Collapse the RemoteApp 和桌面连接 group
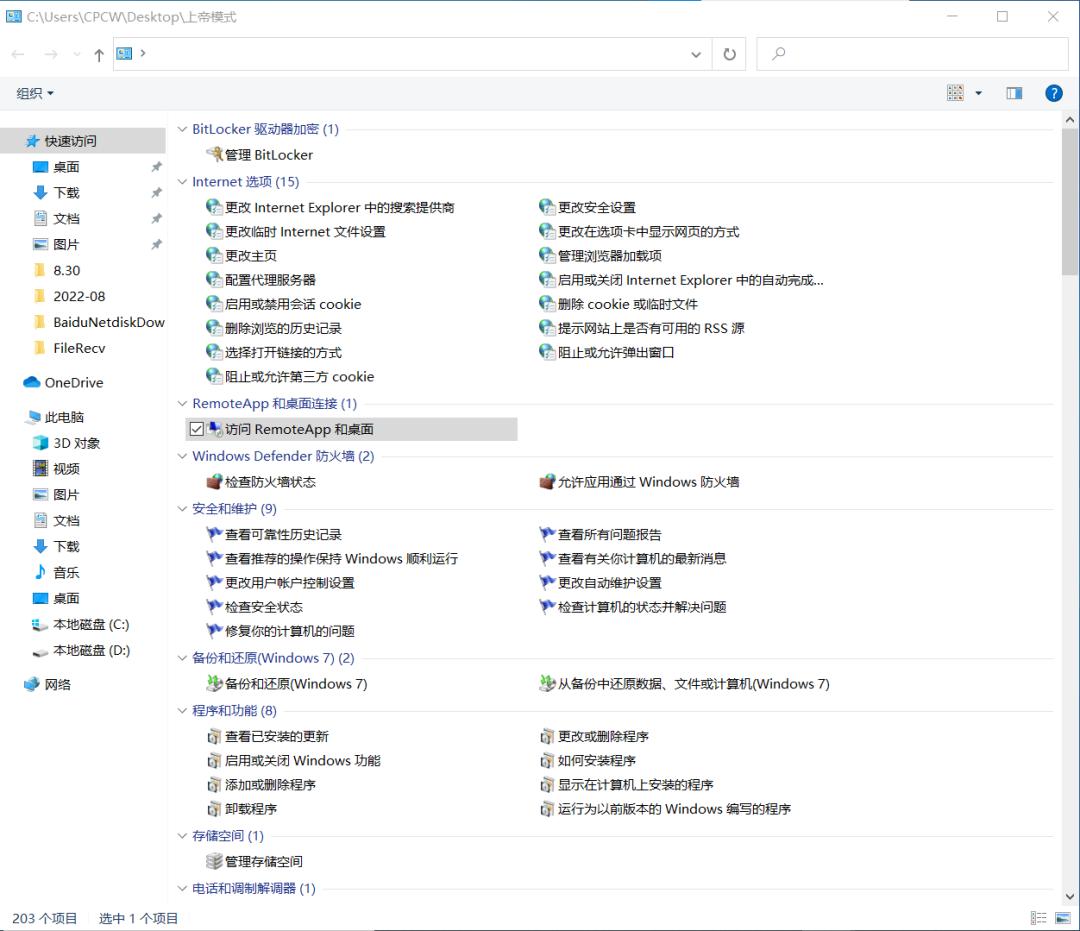1080x931 pixels. (182, 404)
